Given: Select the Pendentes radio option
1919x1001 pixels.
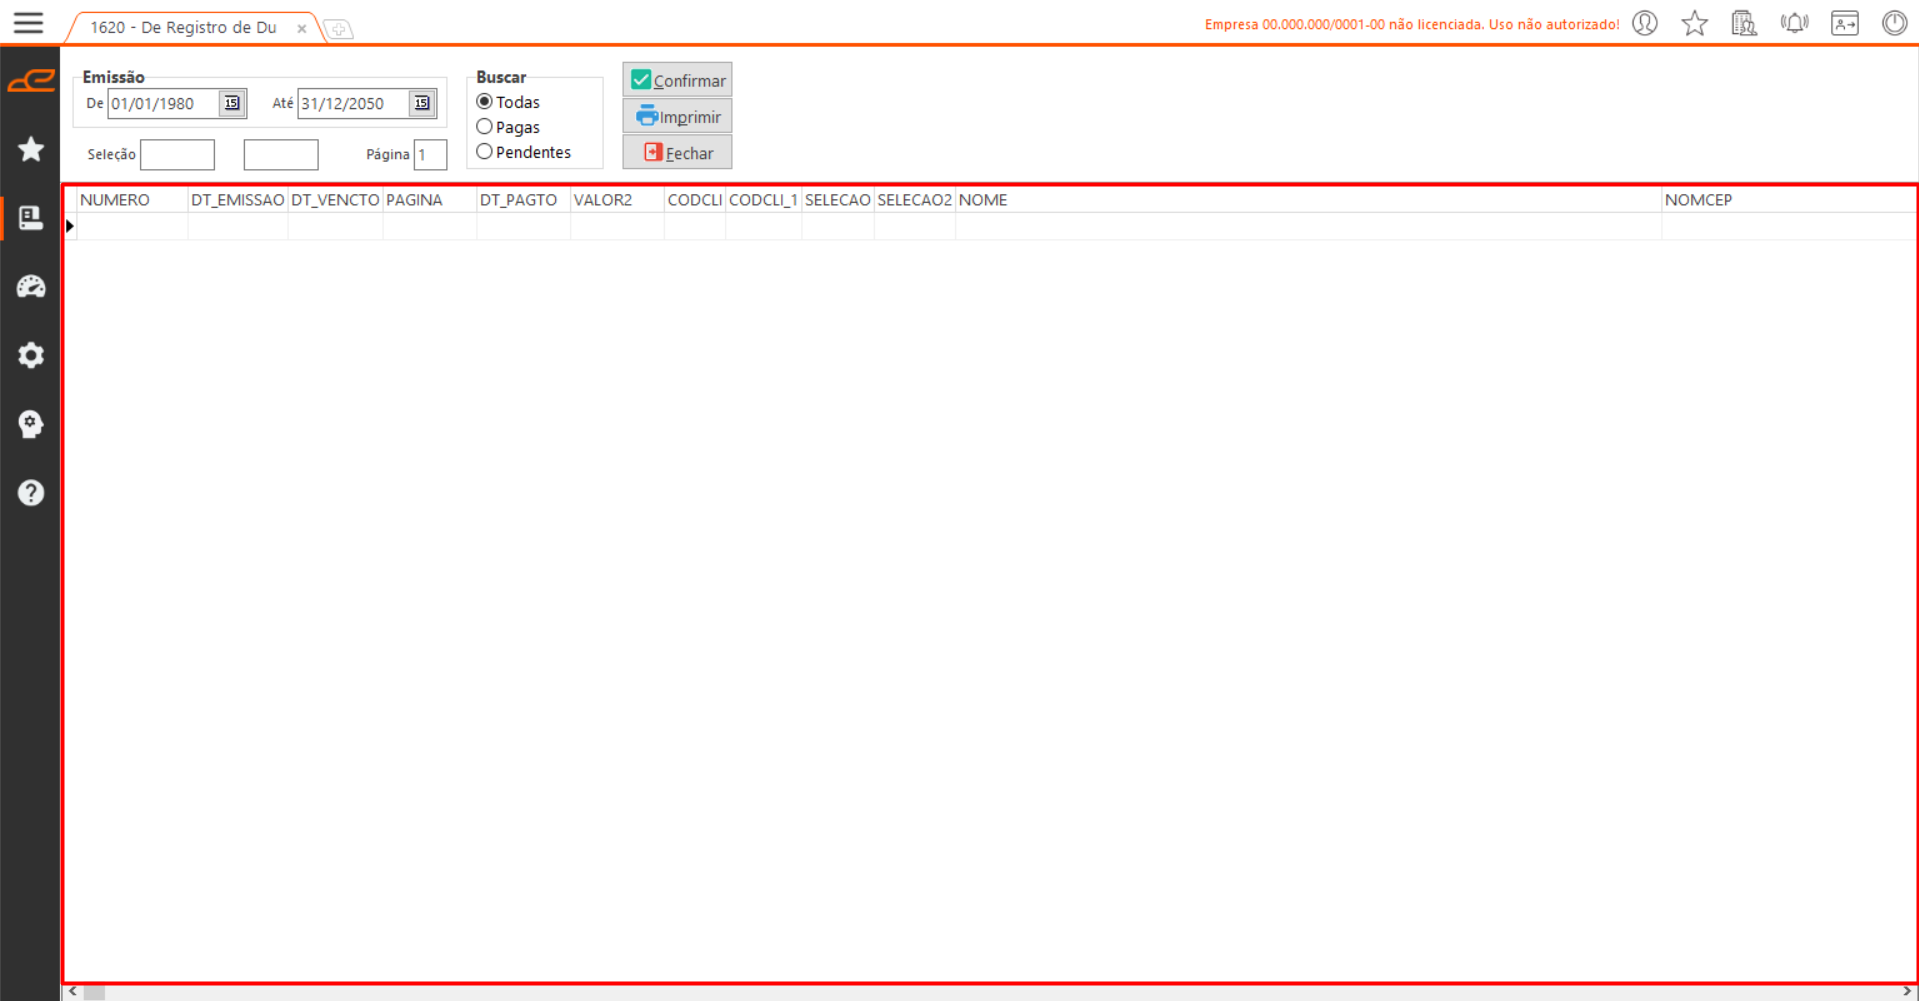Looking at the screenshot, I should click(485, 152).
